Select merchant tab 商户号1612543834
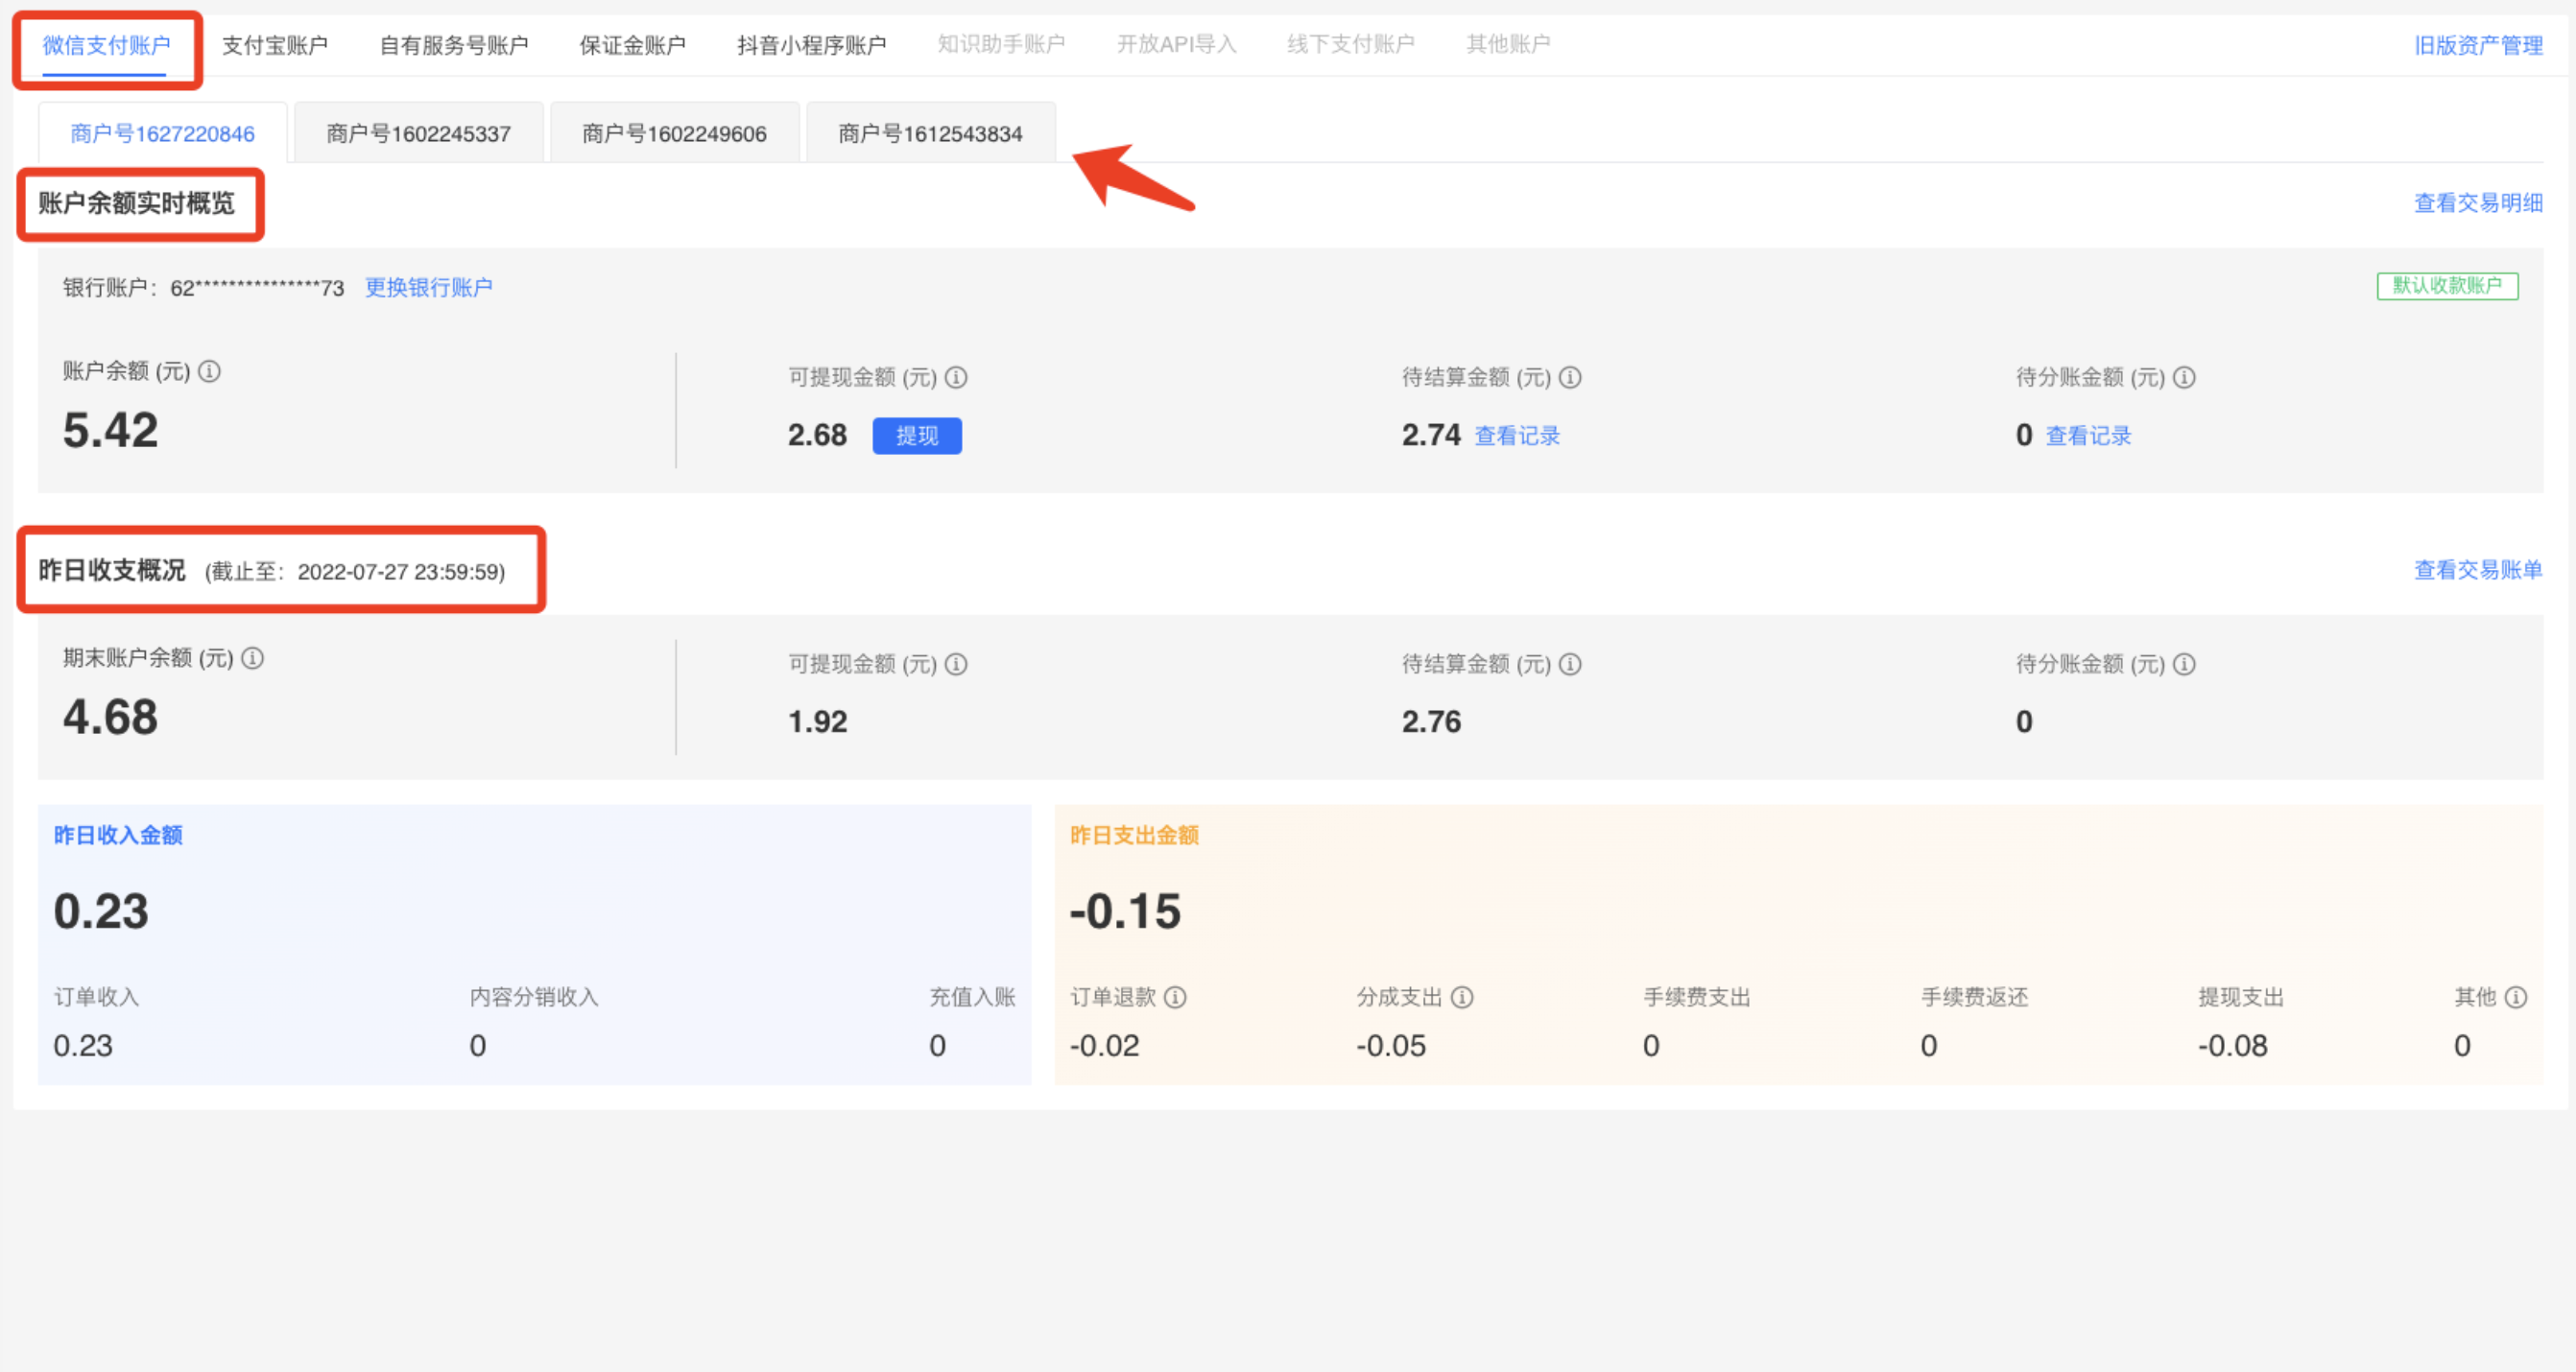 tap(931, 134)
